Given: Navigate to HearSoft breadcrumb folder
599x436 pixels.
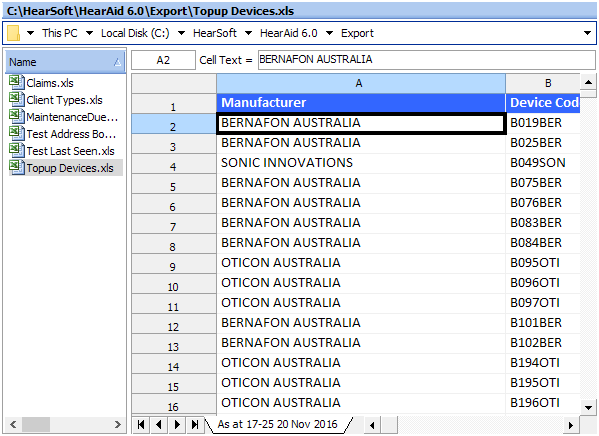Looking at the screenshot, I should point(215,33).
